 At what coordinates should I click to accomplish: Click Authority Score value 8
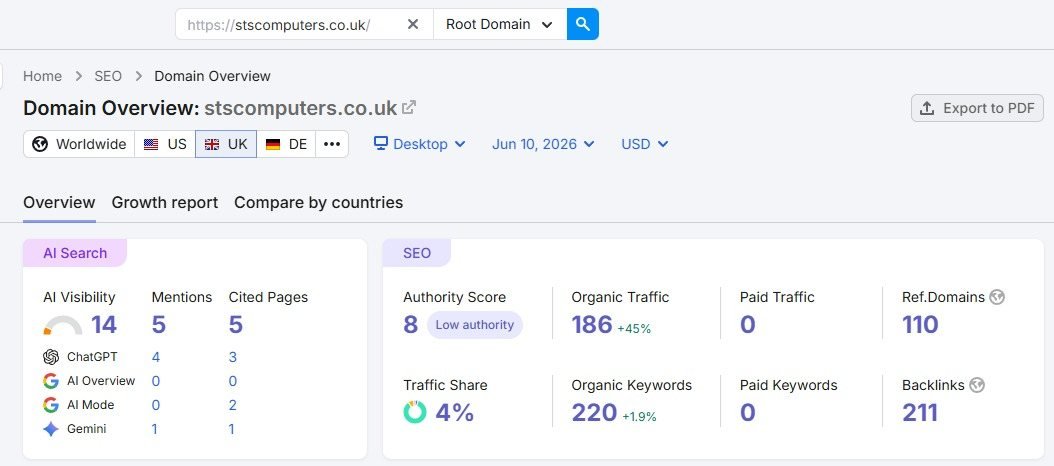(411, 325)
